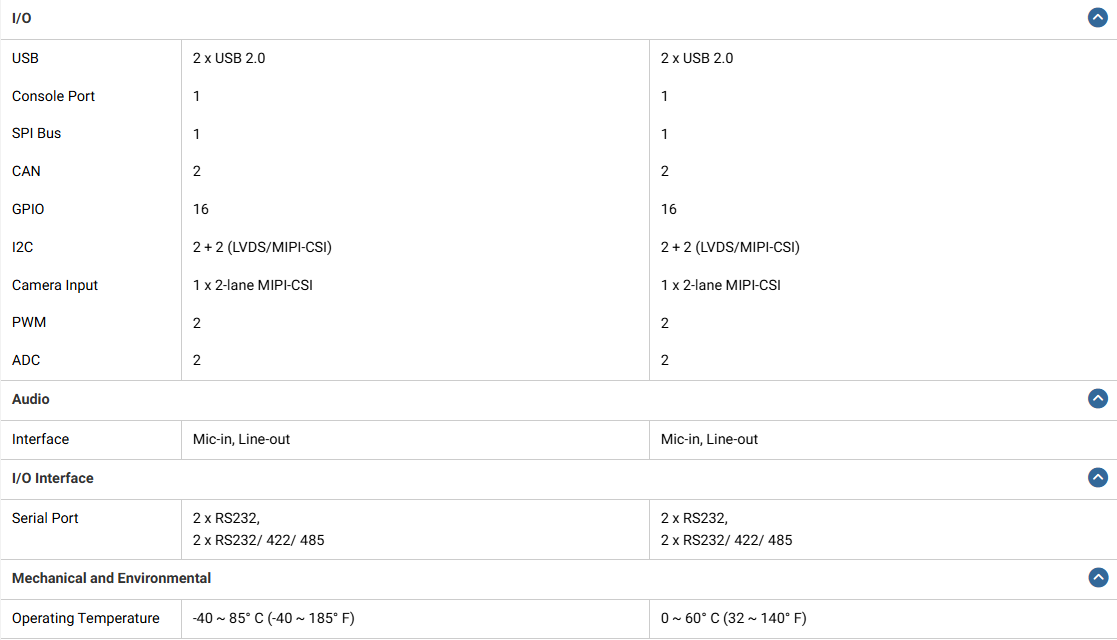The image size is (1117, 640).
Task: Click the audio Interface row label
Action: 40,439
